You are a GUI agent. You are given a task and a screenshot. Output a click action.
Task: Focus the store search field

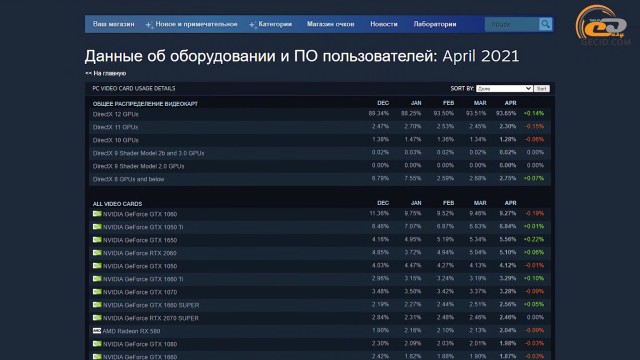[512, 24]
